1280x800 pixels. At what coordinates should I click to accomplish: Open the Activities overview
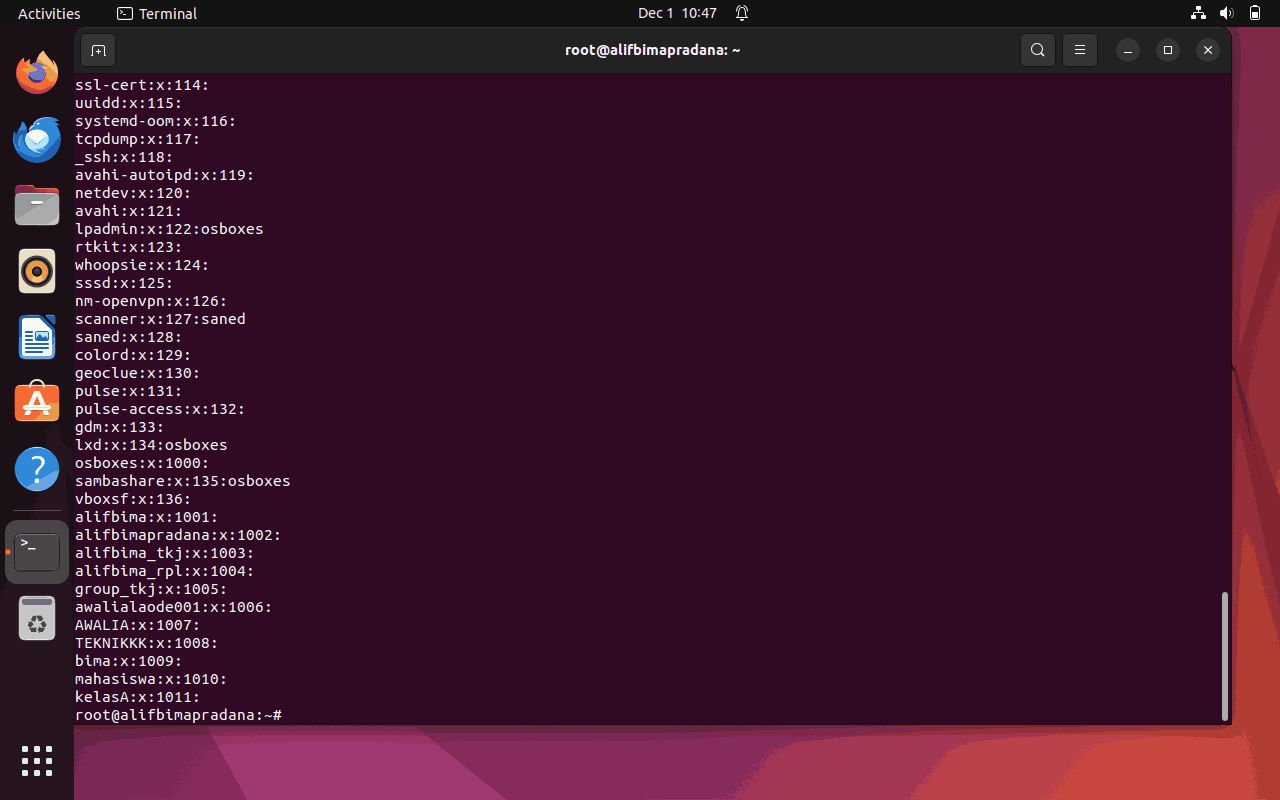pos(49,13)
